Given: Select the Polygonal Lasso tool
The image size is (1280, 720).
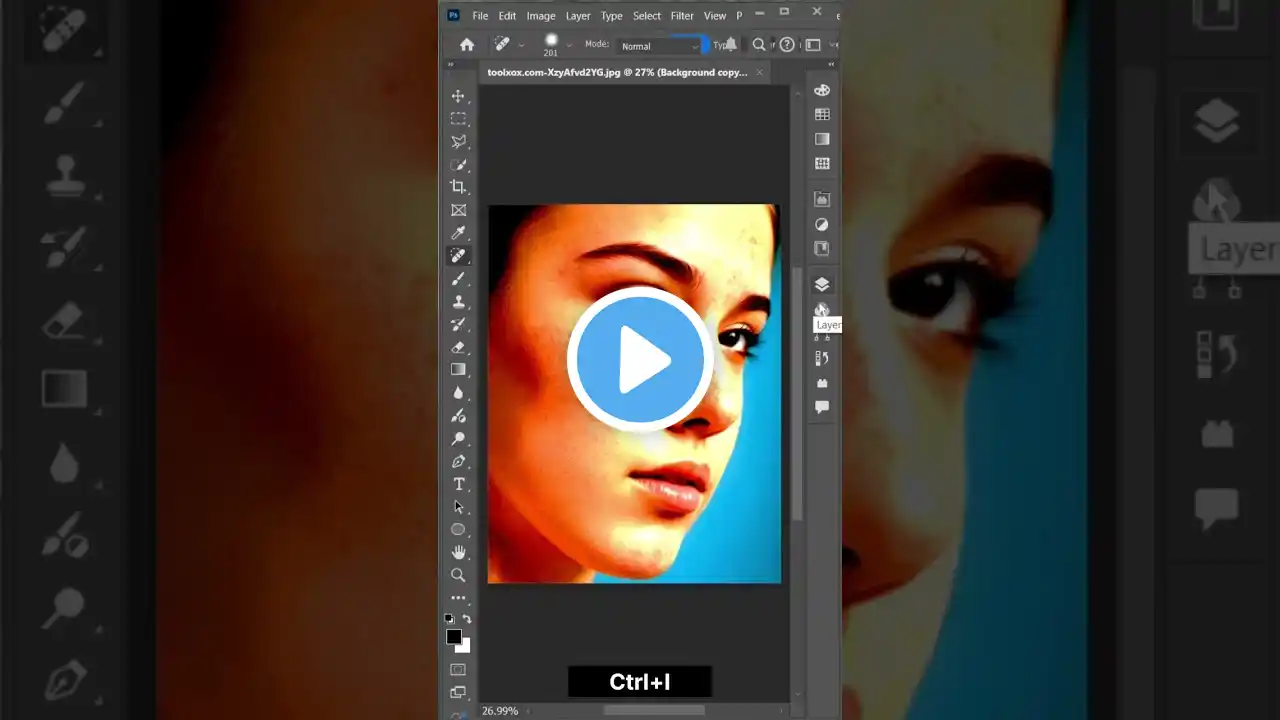Looking at the screenshot, I should [x=458, y=142].
